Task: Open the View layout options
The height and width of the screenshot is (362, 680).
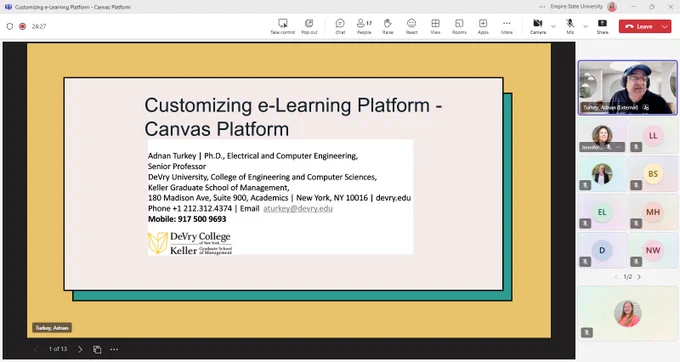Action: point(435,26)
